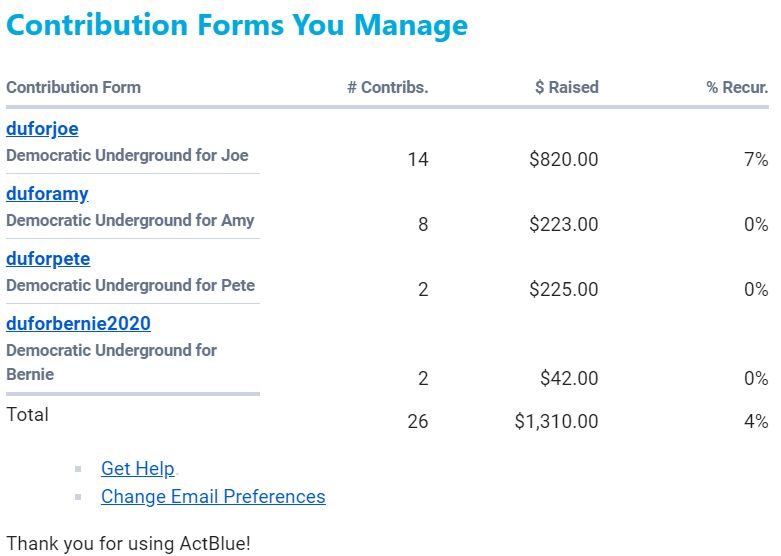Click the $820.00 raised amount
Viewport: 781px width, 556px height.
(564, 160)
